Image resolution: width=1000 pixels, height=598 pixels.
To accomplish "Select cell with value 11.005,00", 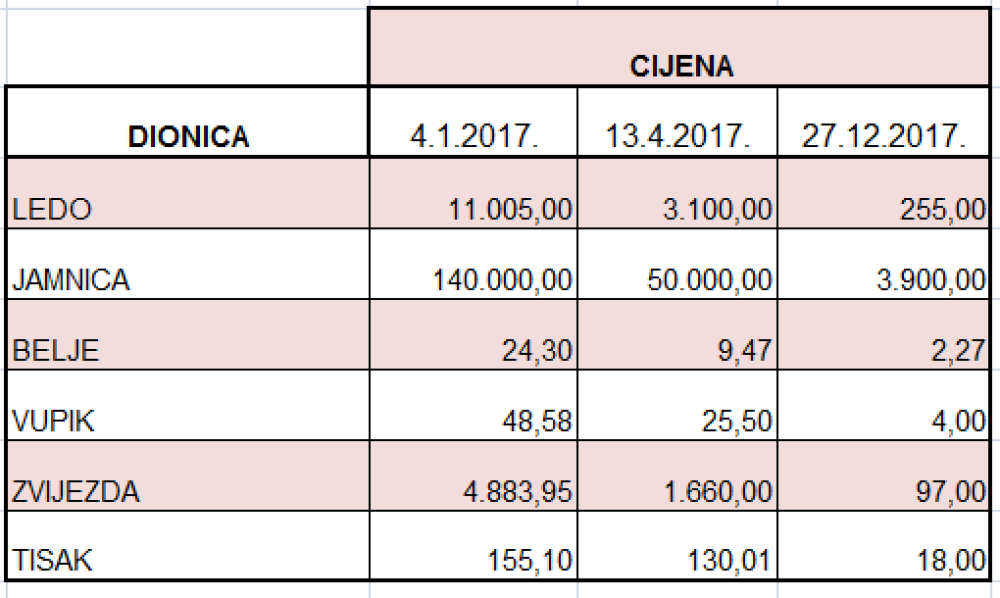I will 473,193.
